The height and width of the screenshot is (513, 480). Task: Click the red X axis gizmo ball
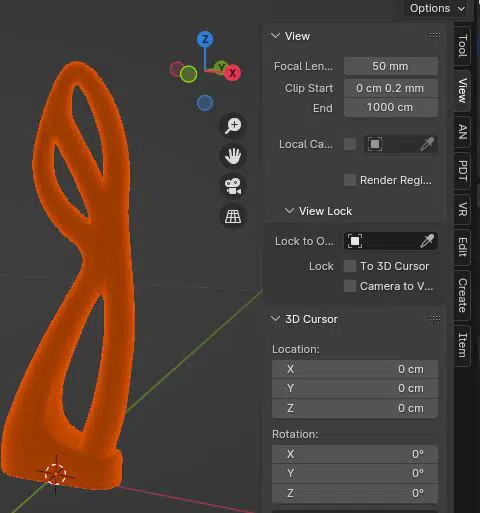(x=232, y=73)
